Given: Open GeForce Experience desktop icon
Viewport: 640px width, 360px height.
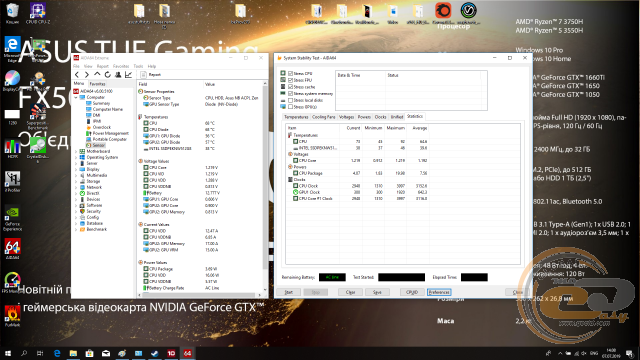Looking at the screenshot, I should [12, 219].
